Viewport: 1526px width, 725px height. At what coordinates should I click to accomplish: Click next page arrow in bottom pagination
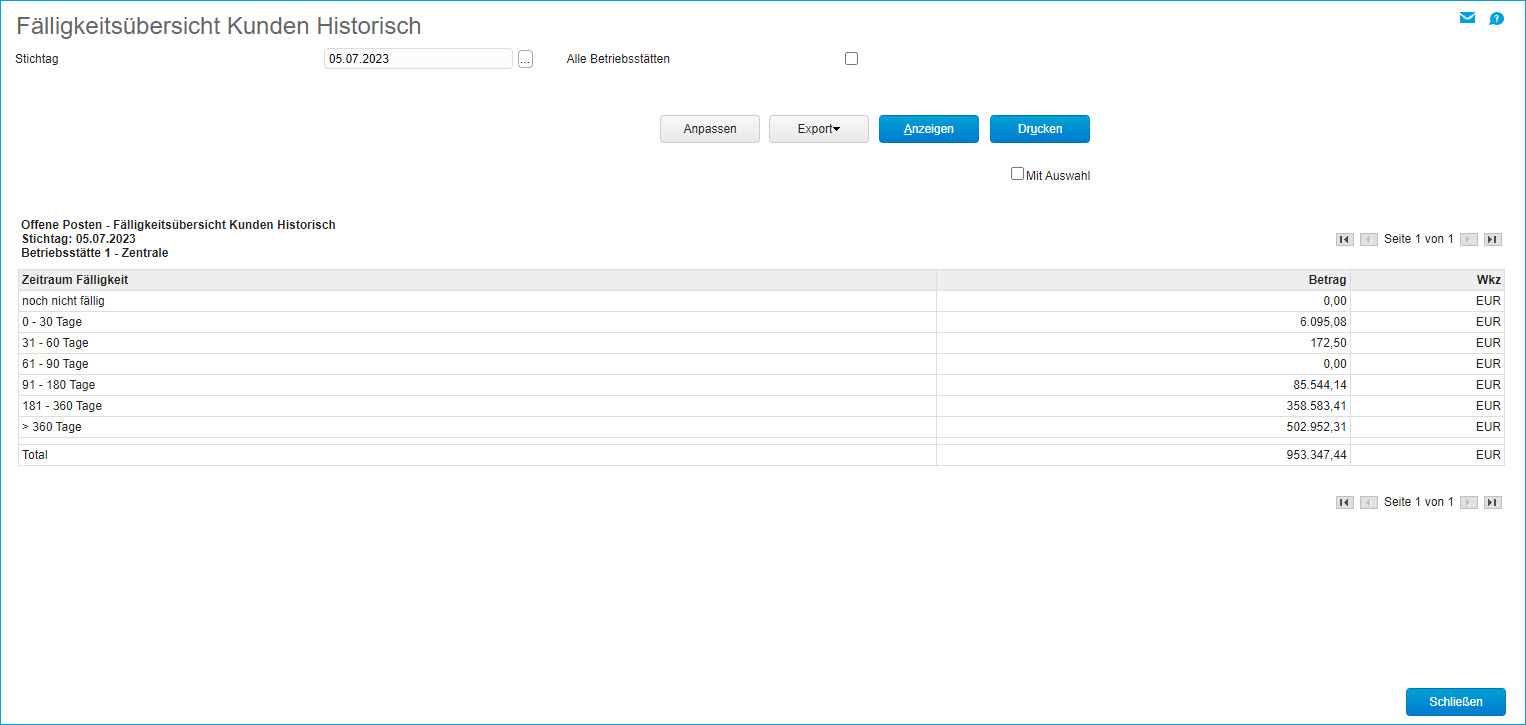click(1468, 503)
